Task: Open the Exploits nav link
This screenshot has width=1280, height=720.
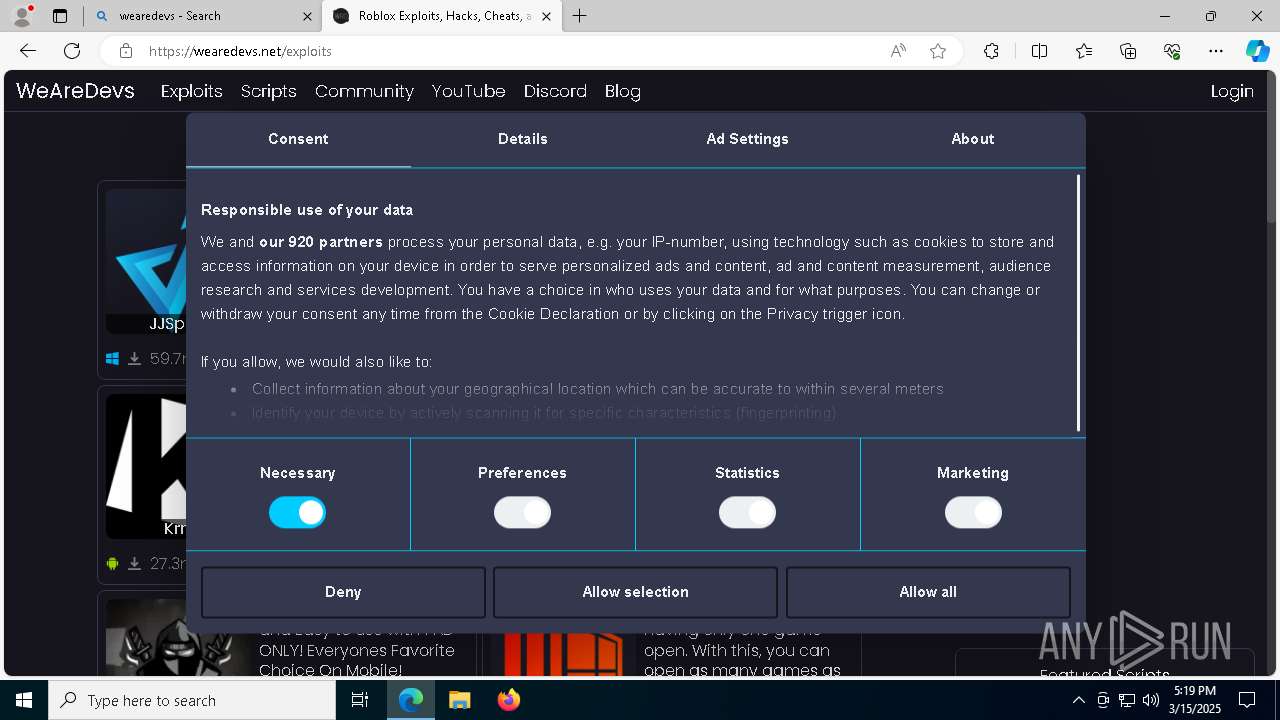Action: [x=191, y=91]
